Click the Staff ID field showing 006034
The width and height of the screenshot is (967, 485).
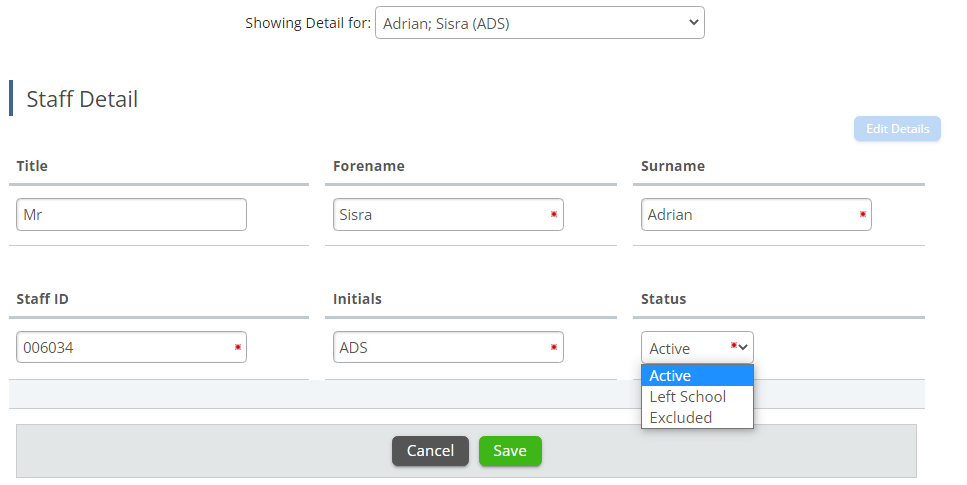pyautogui.click(x=125, y=348)
